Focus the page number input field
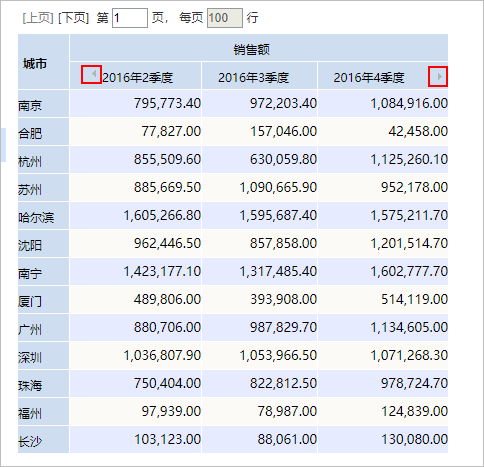 pos(130,18)
